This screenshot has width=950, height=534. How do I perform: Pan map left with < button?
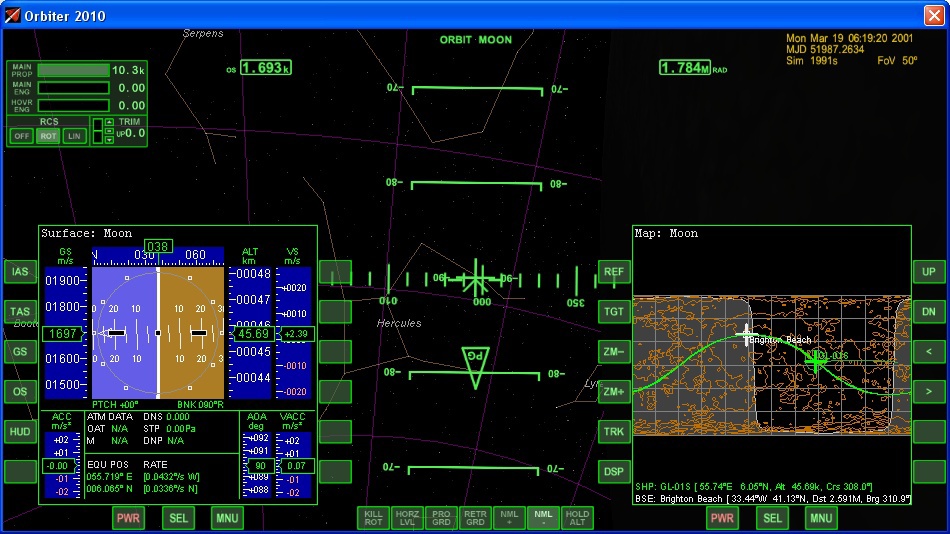929,352
